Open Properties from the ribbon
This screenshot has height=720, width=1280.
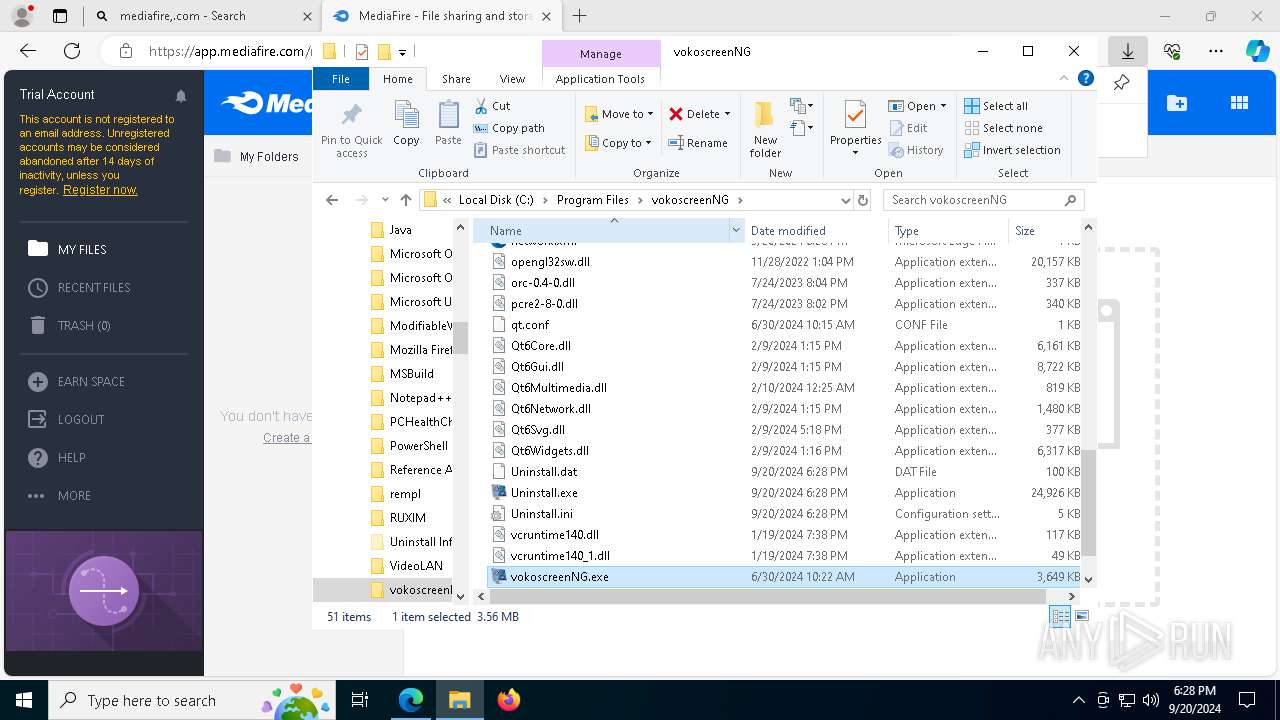pyautogui.click(x=855, y=128)
